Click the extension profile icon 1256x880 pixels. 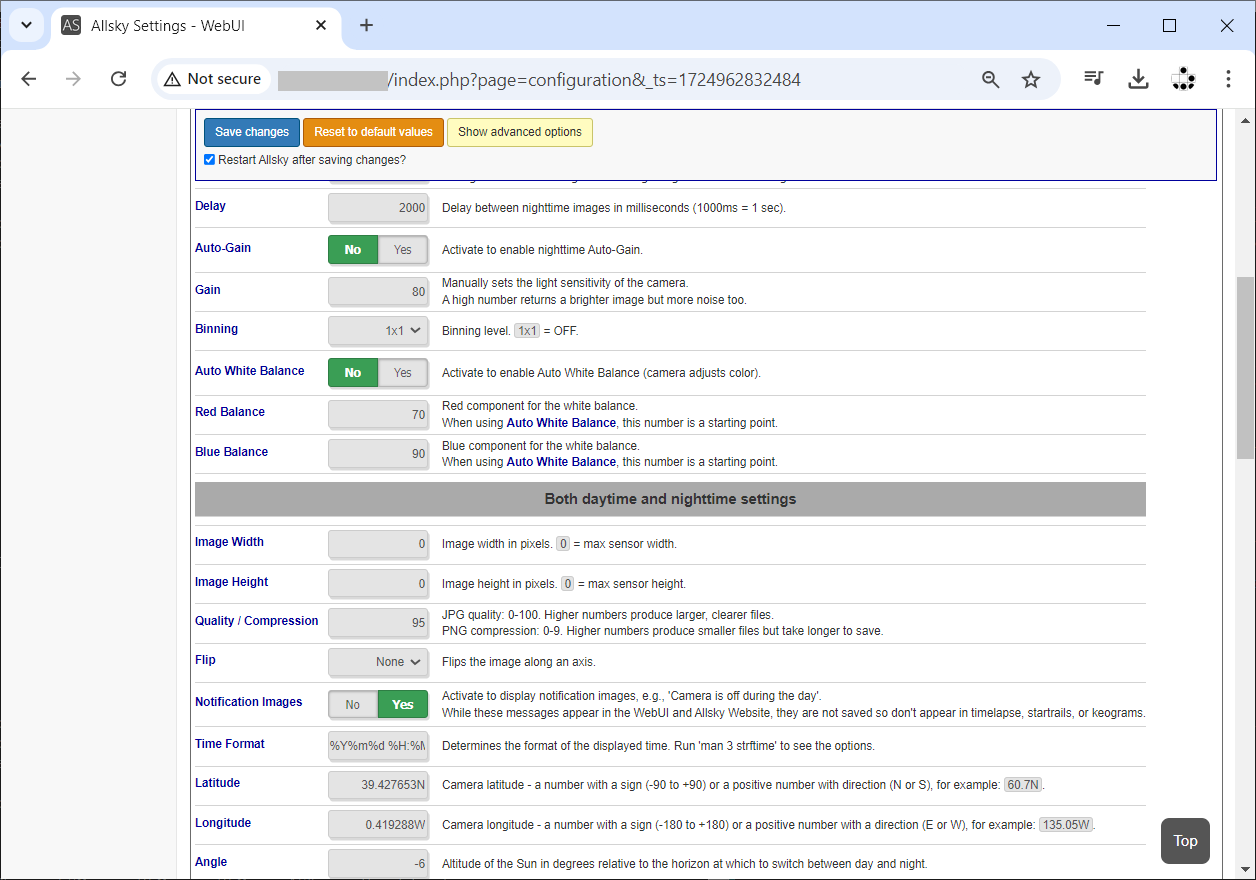1183,79
